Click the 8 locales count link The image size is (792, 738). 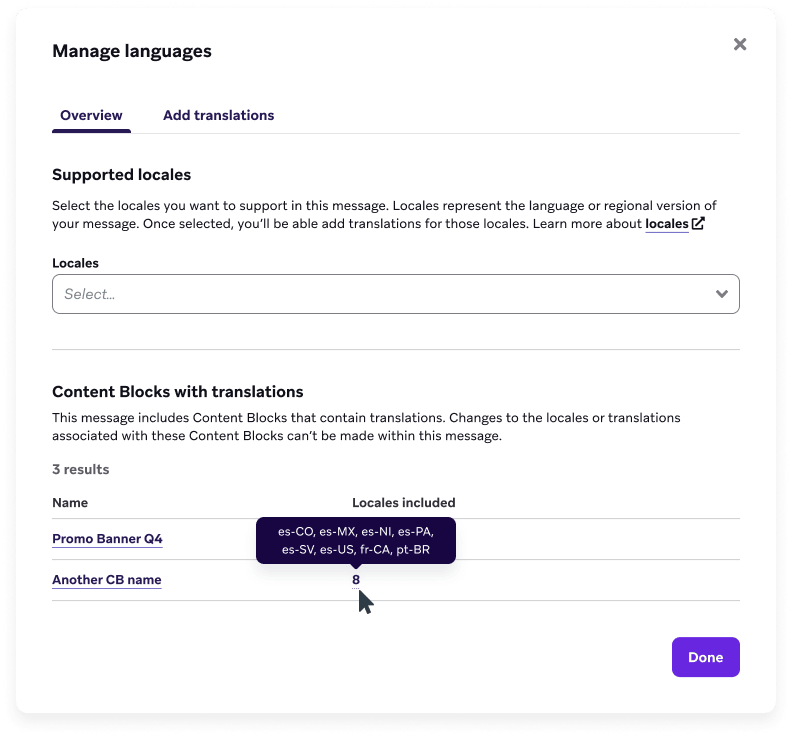356,580
